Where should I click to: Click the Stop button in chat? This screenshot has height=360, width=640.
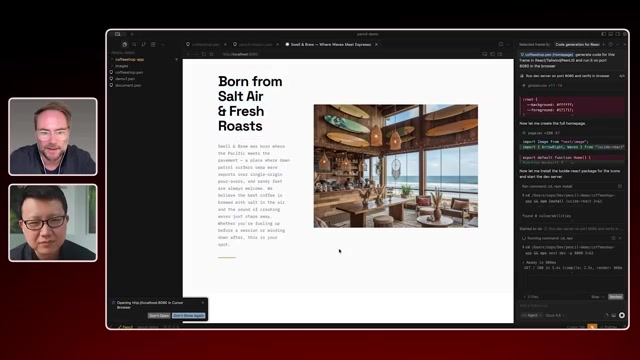click(x=596, y=297)
